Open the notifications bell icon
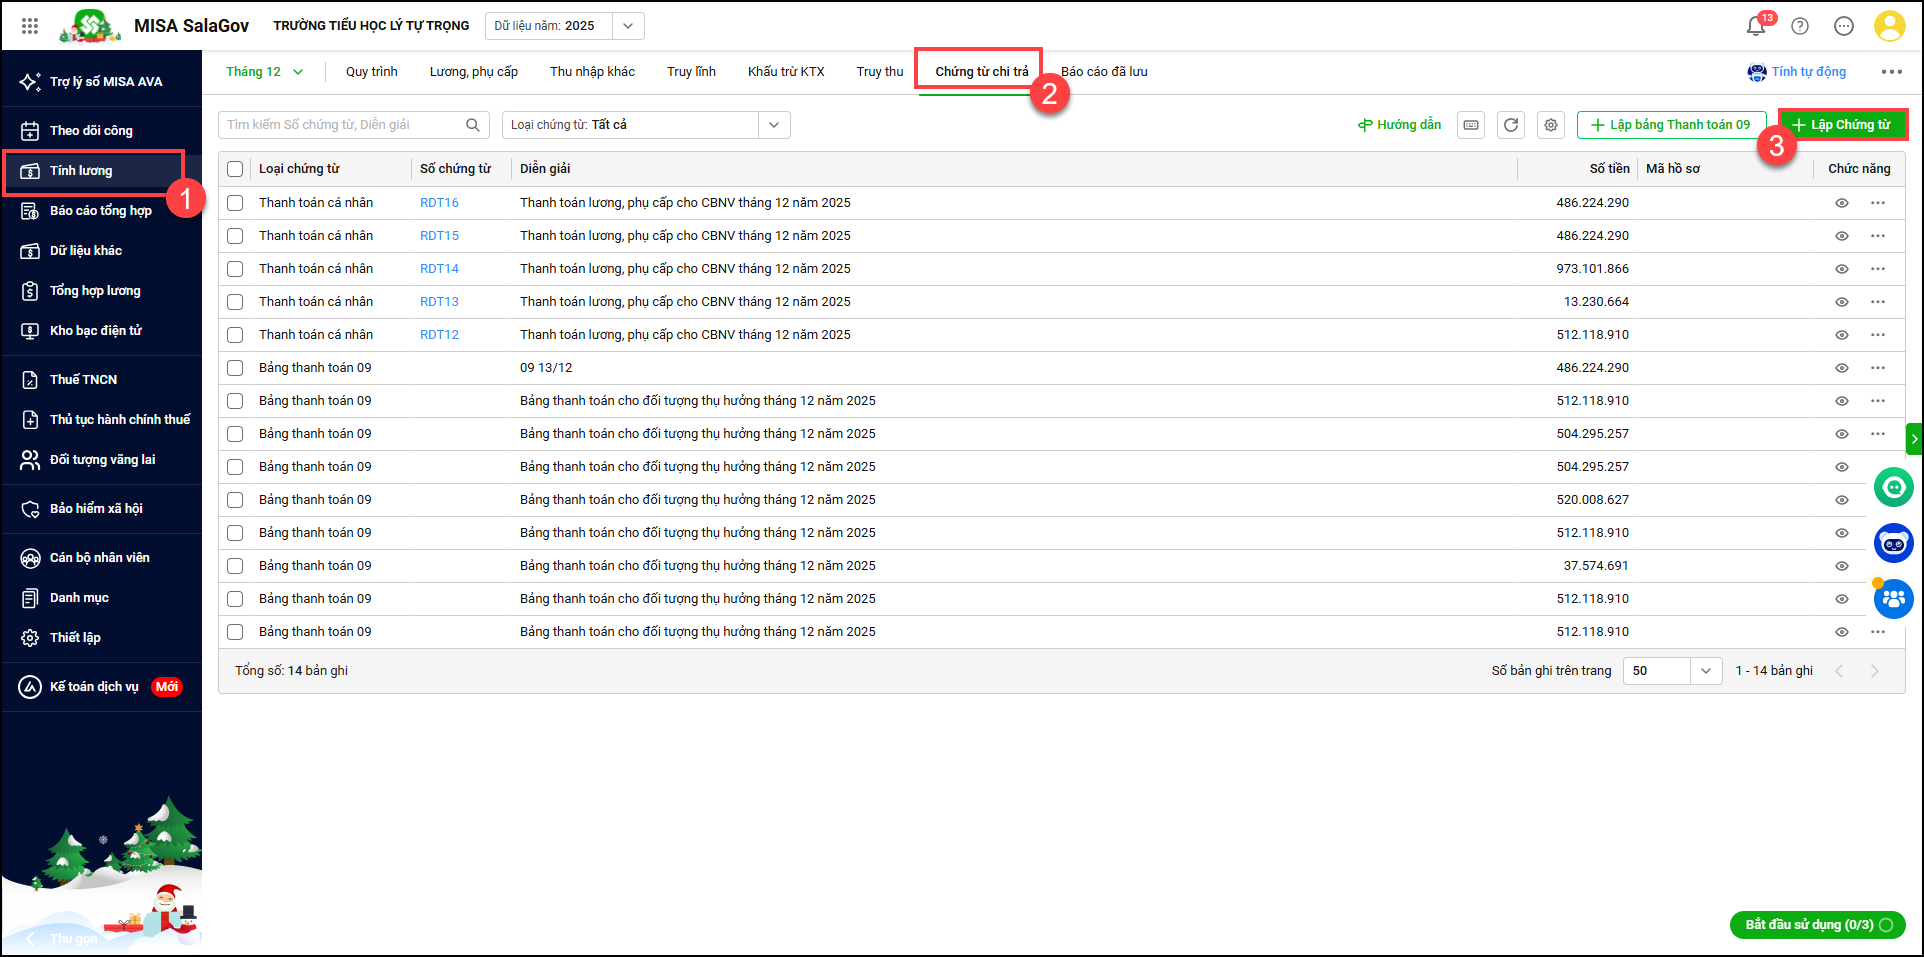1924x957 pixels. [1755, 26]
